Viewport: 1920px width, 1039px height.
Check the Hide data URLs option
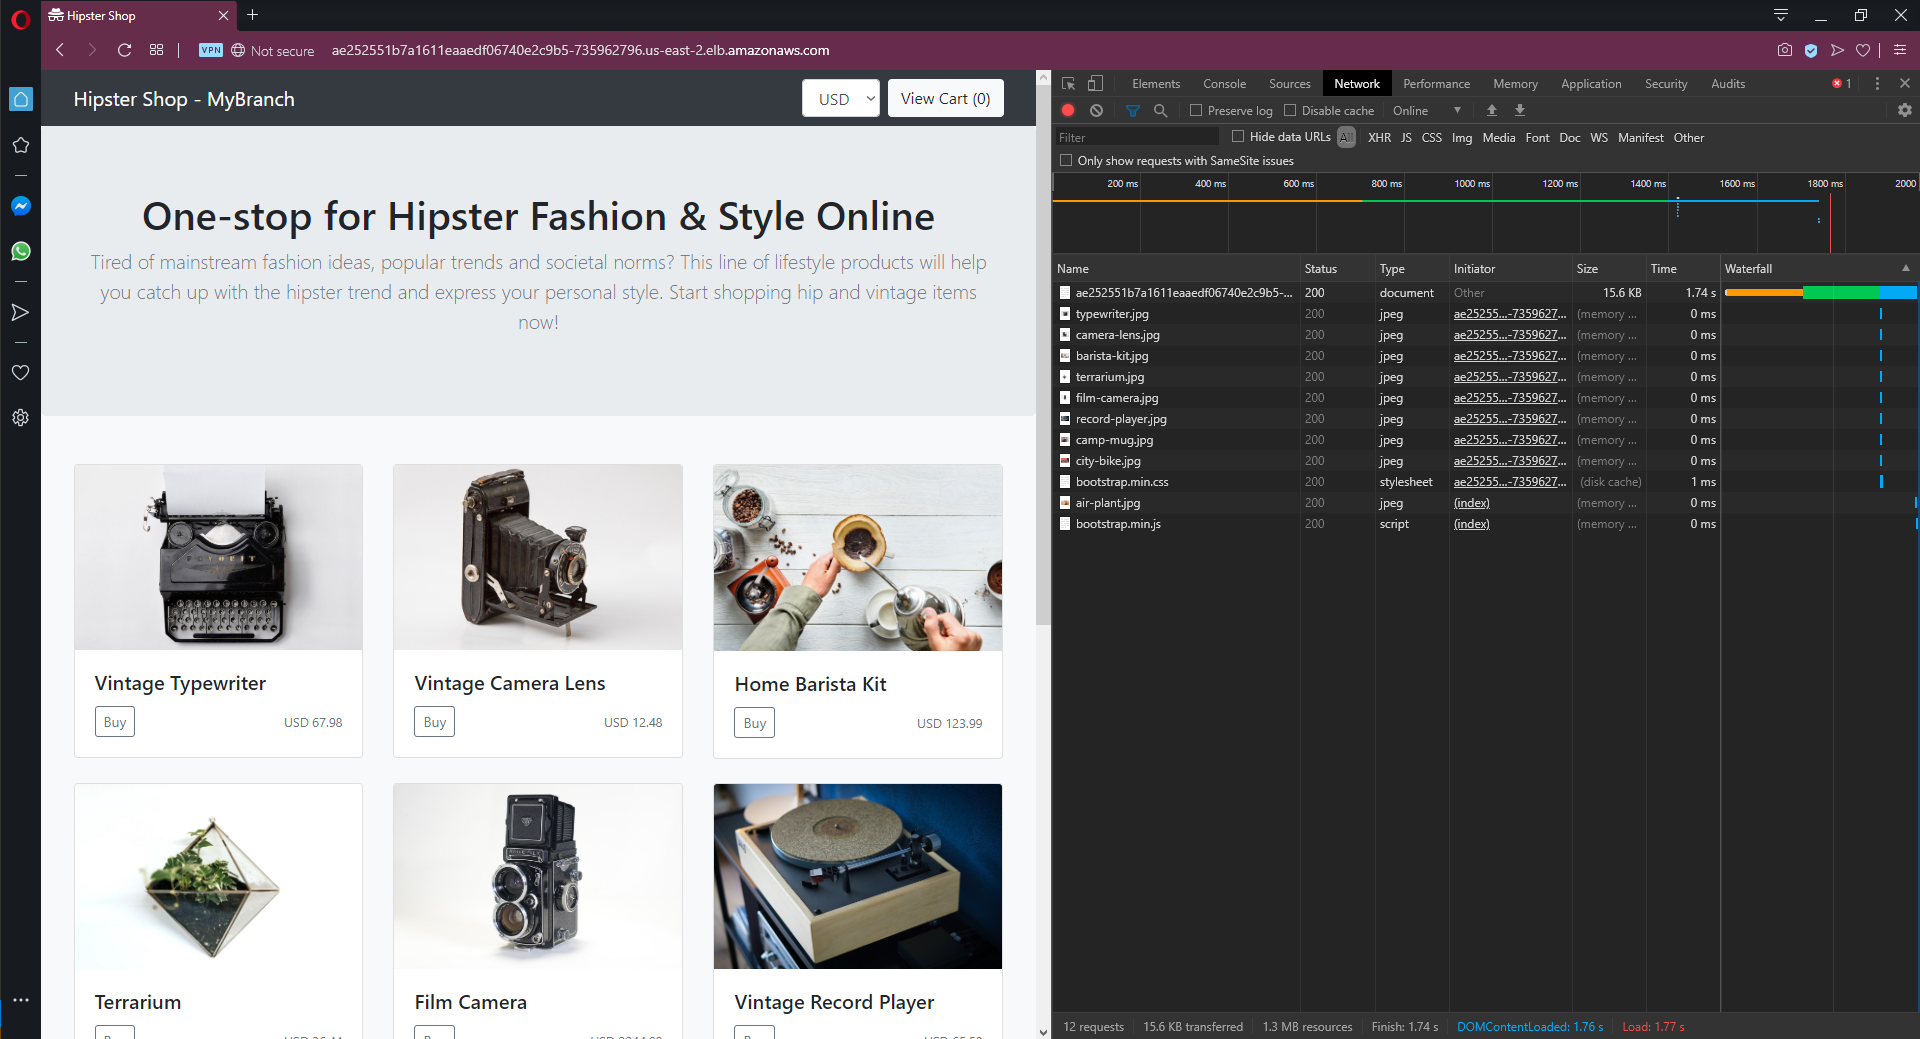point(1238,137)
